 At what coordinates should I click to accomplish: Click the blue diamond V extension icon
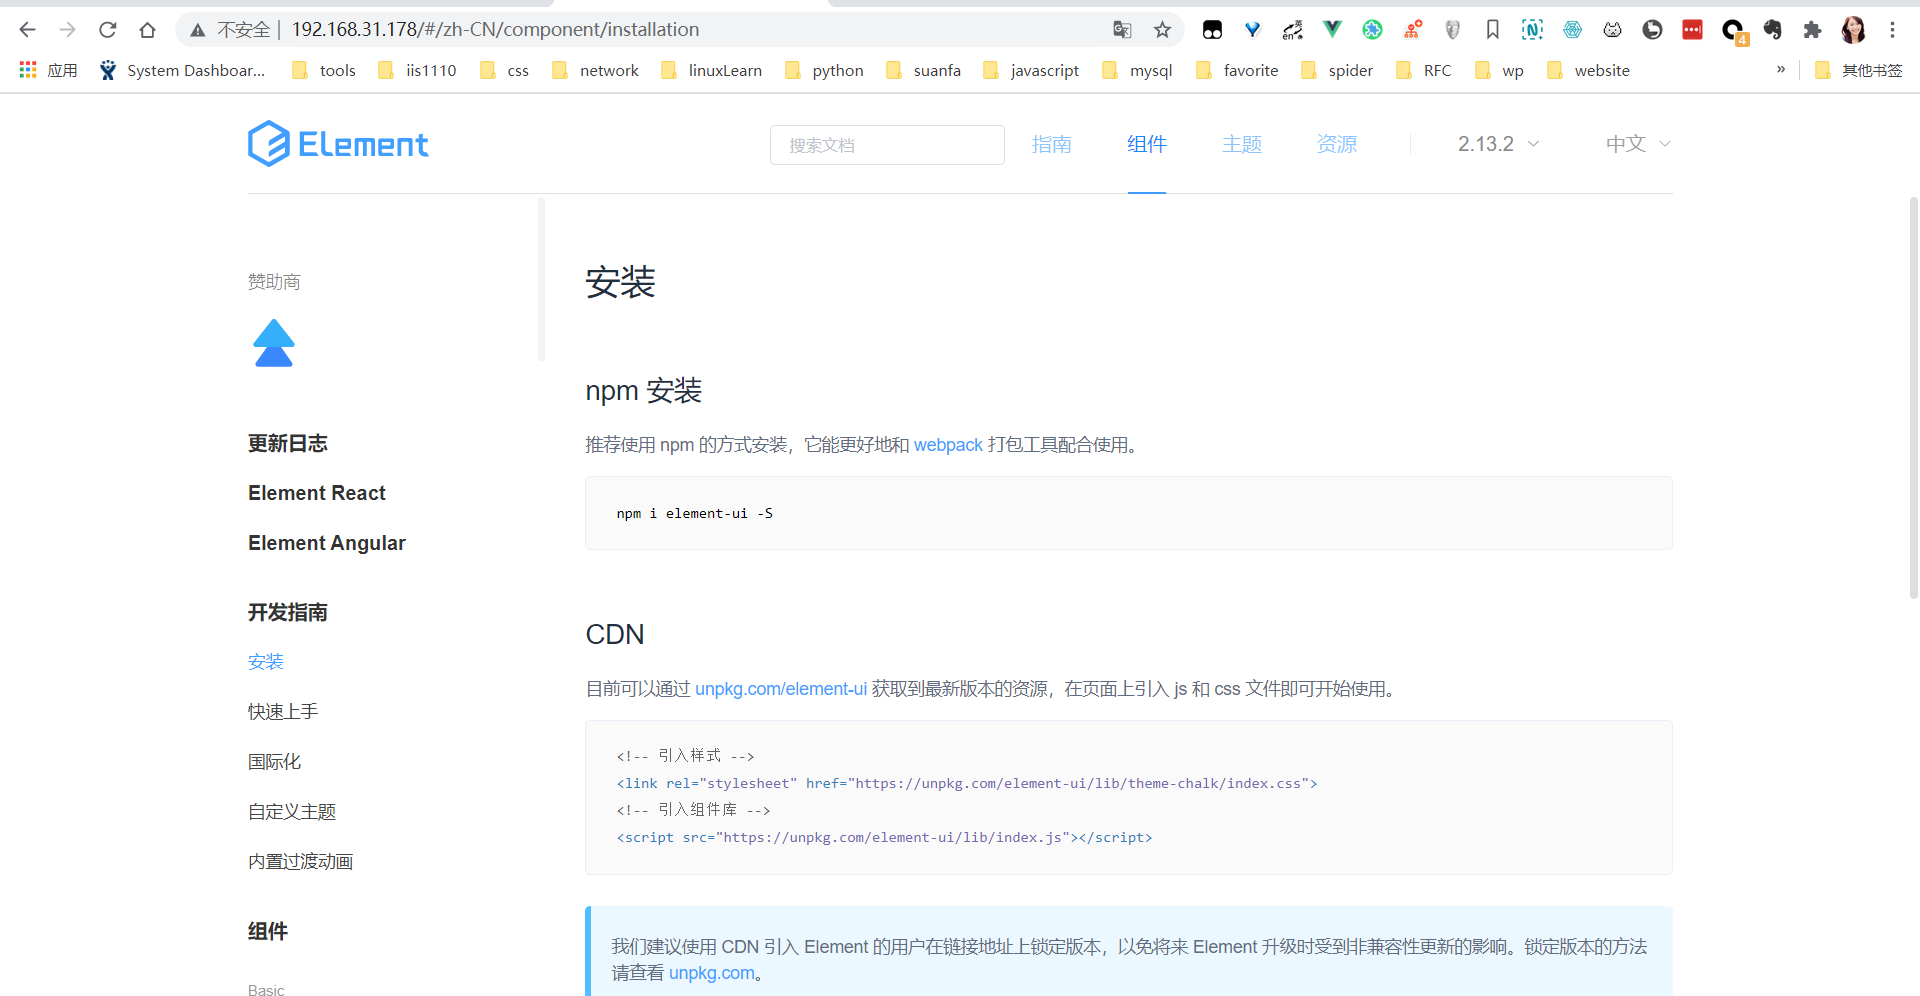coord(1252,30)
